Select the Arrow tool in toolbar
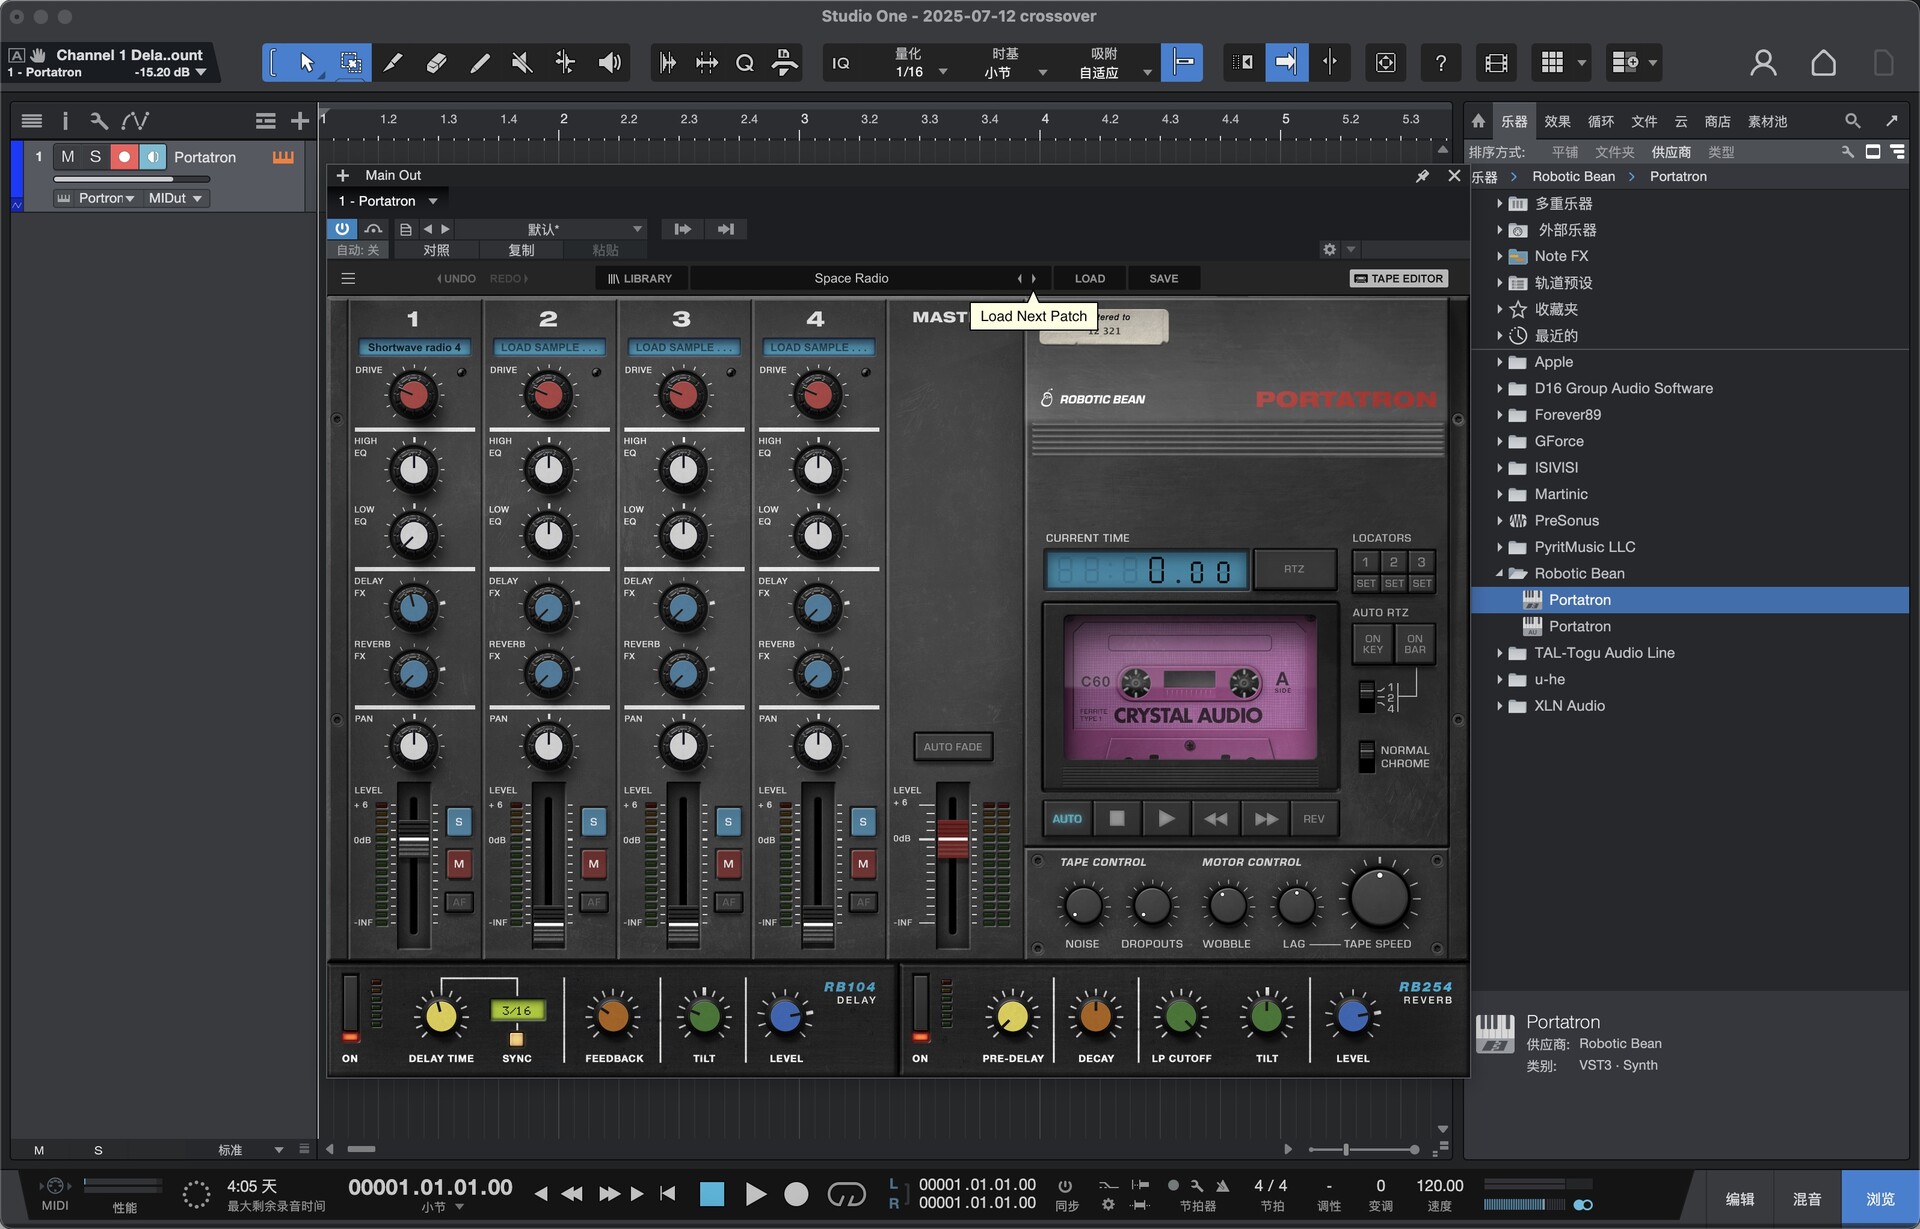Screen dimensions: 1920x1229 pyautogui.click(x=307, y=63)
